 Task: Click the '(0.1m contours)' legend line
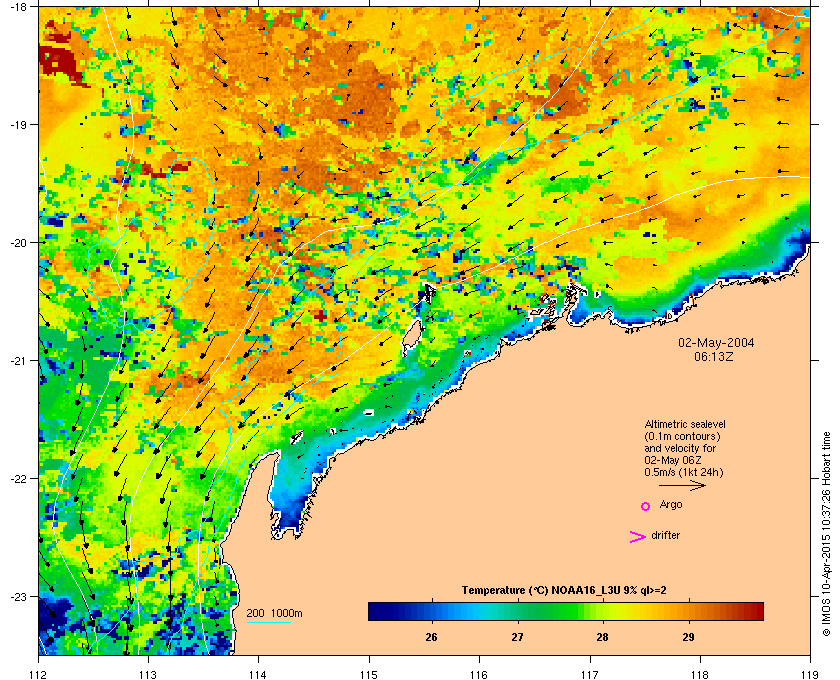[682, 436]
